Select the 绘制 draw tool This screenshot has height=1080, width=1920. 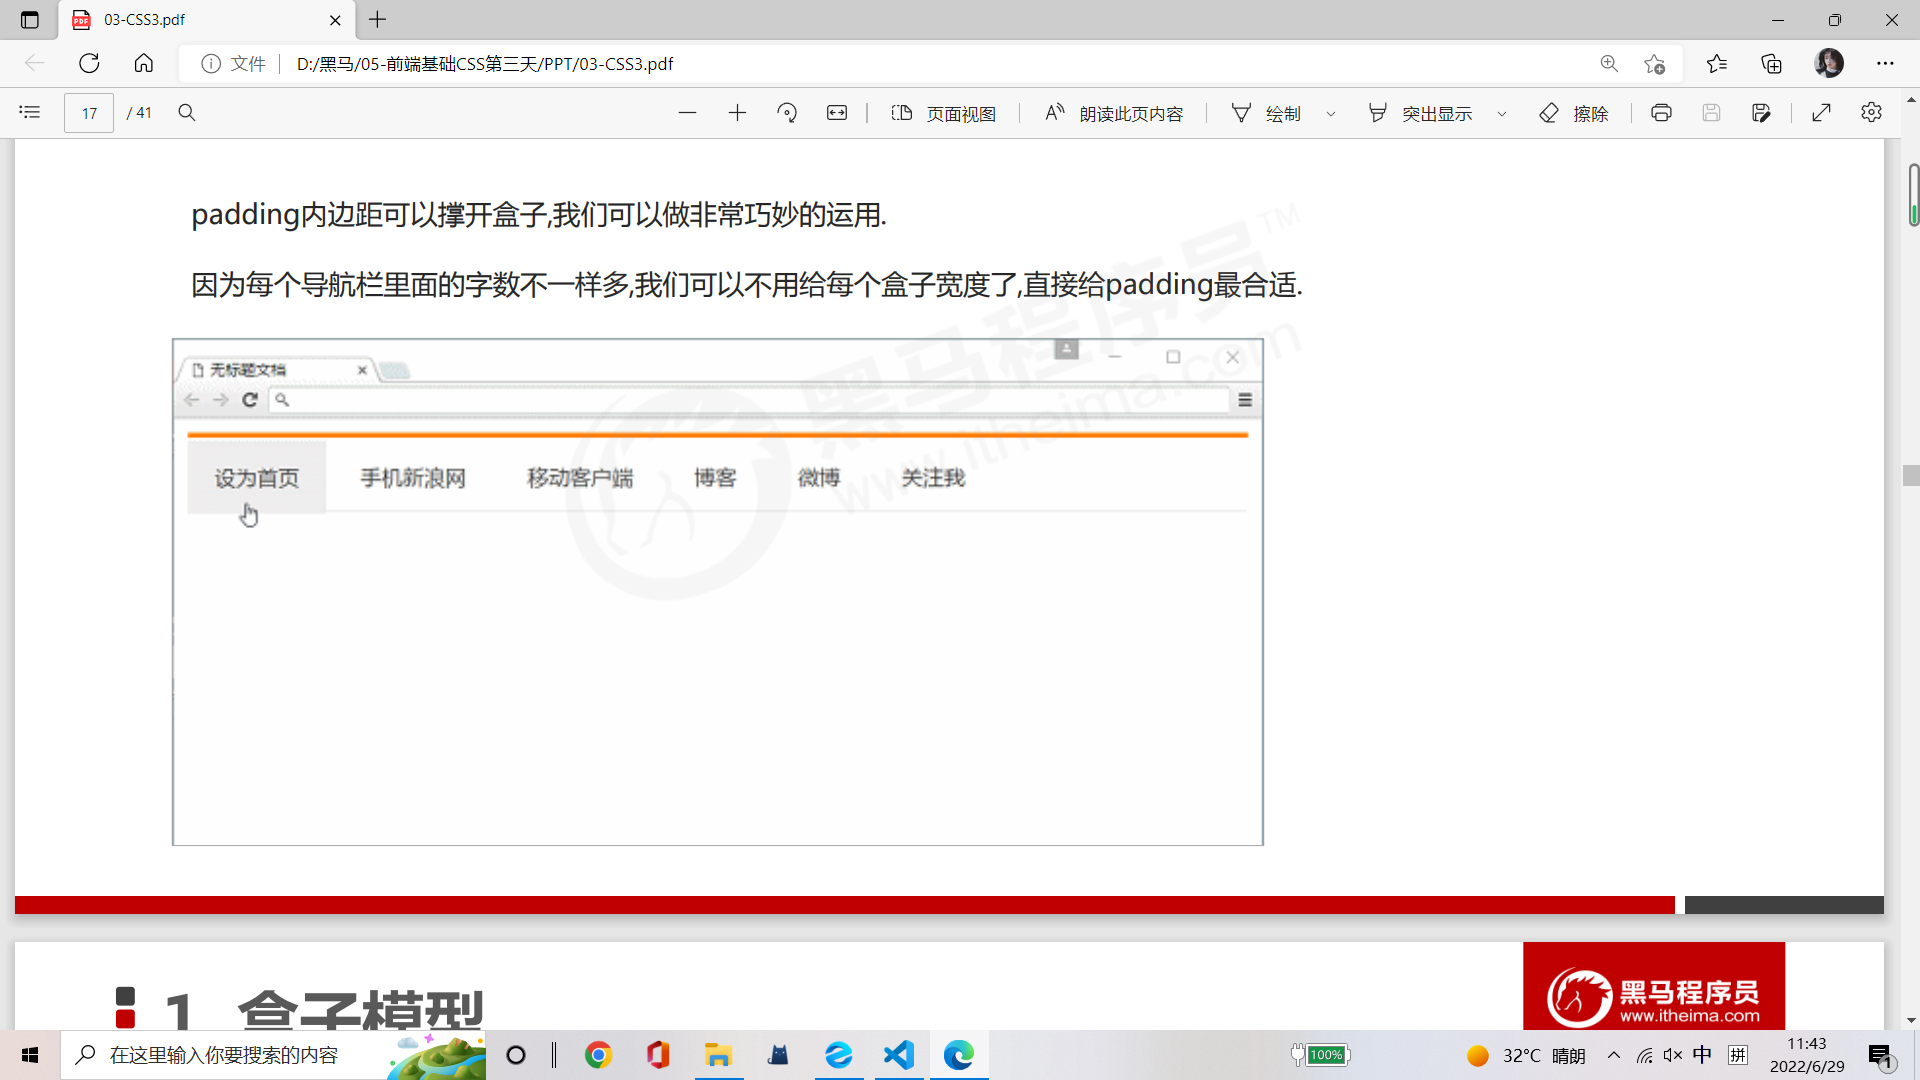point(1266,113)
